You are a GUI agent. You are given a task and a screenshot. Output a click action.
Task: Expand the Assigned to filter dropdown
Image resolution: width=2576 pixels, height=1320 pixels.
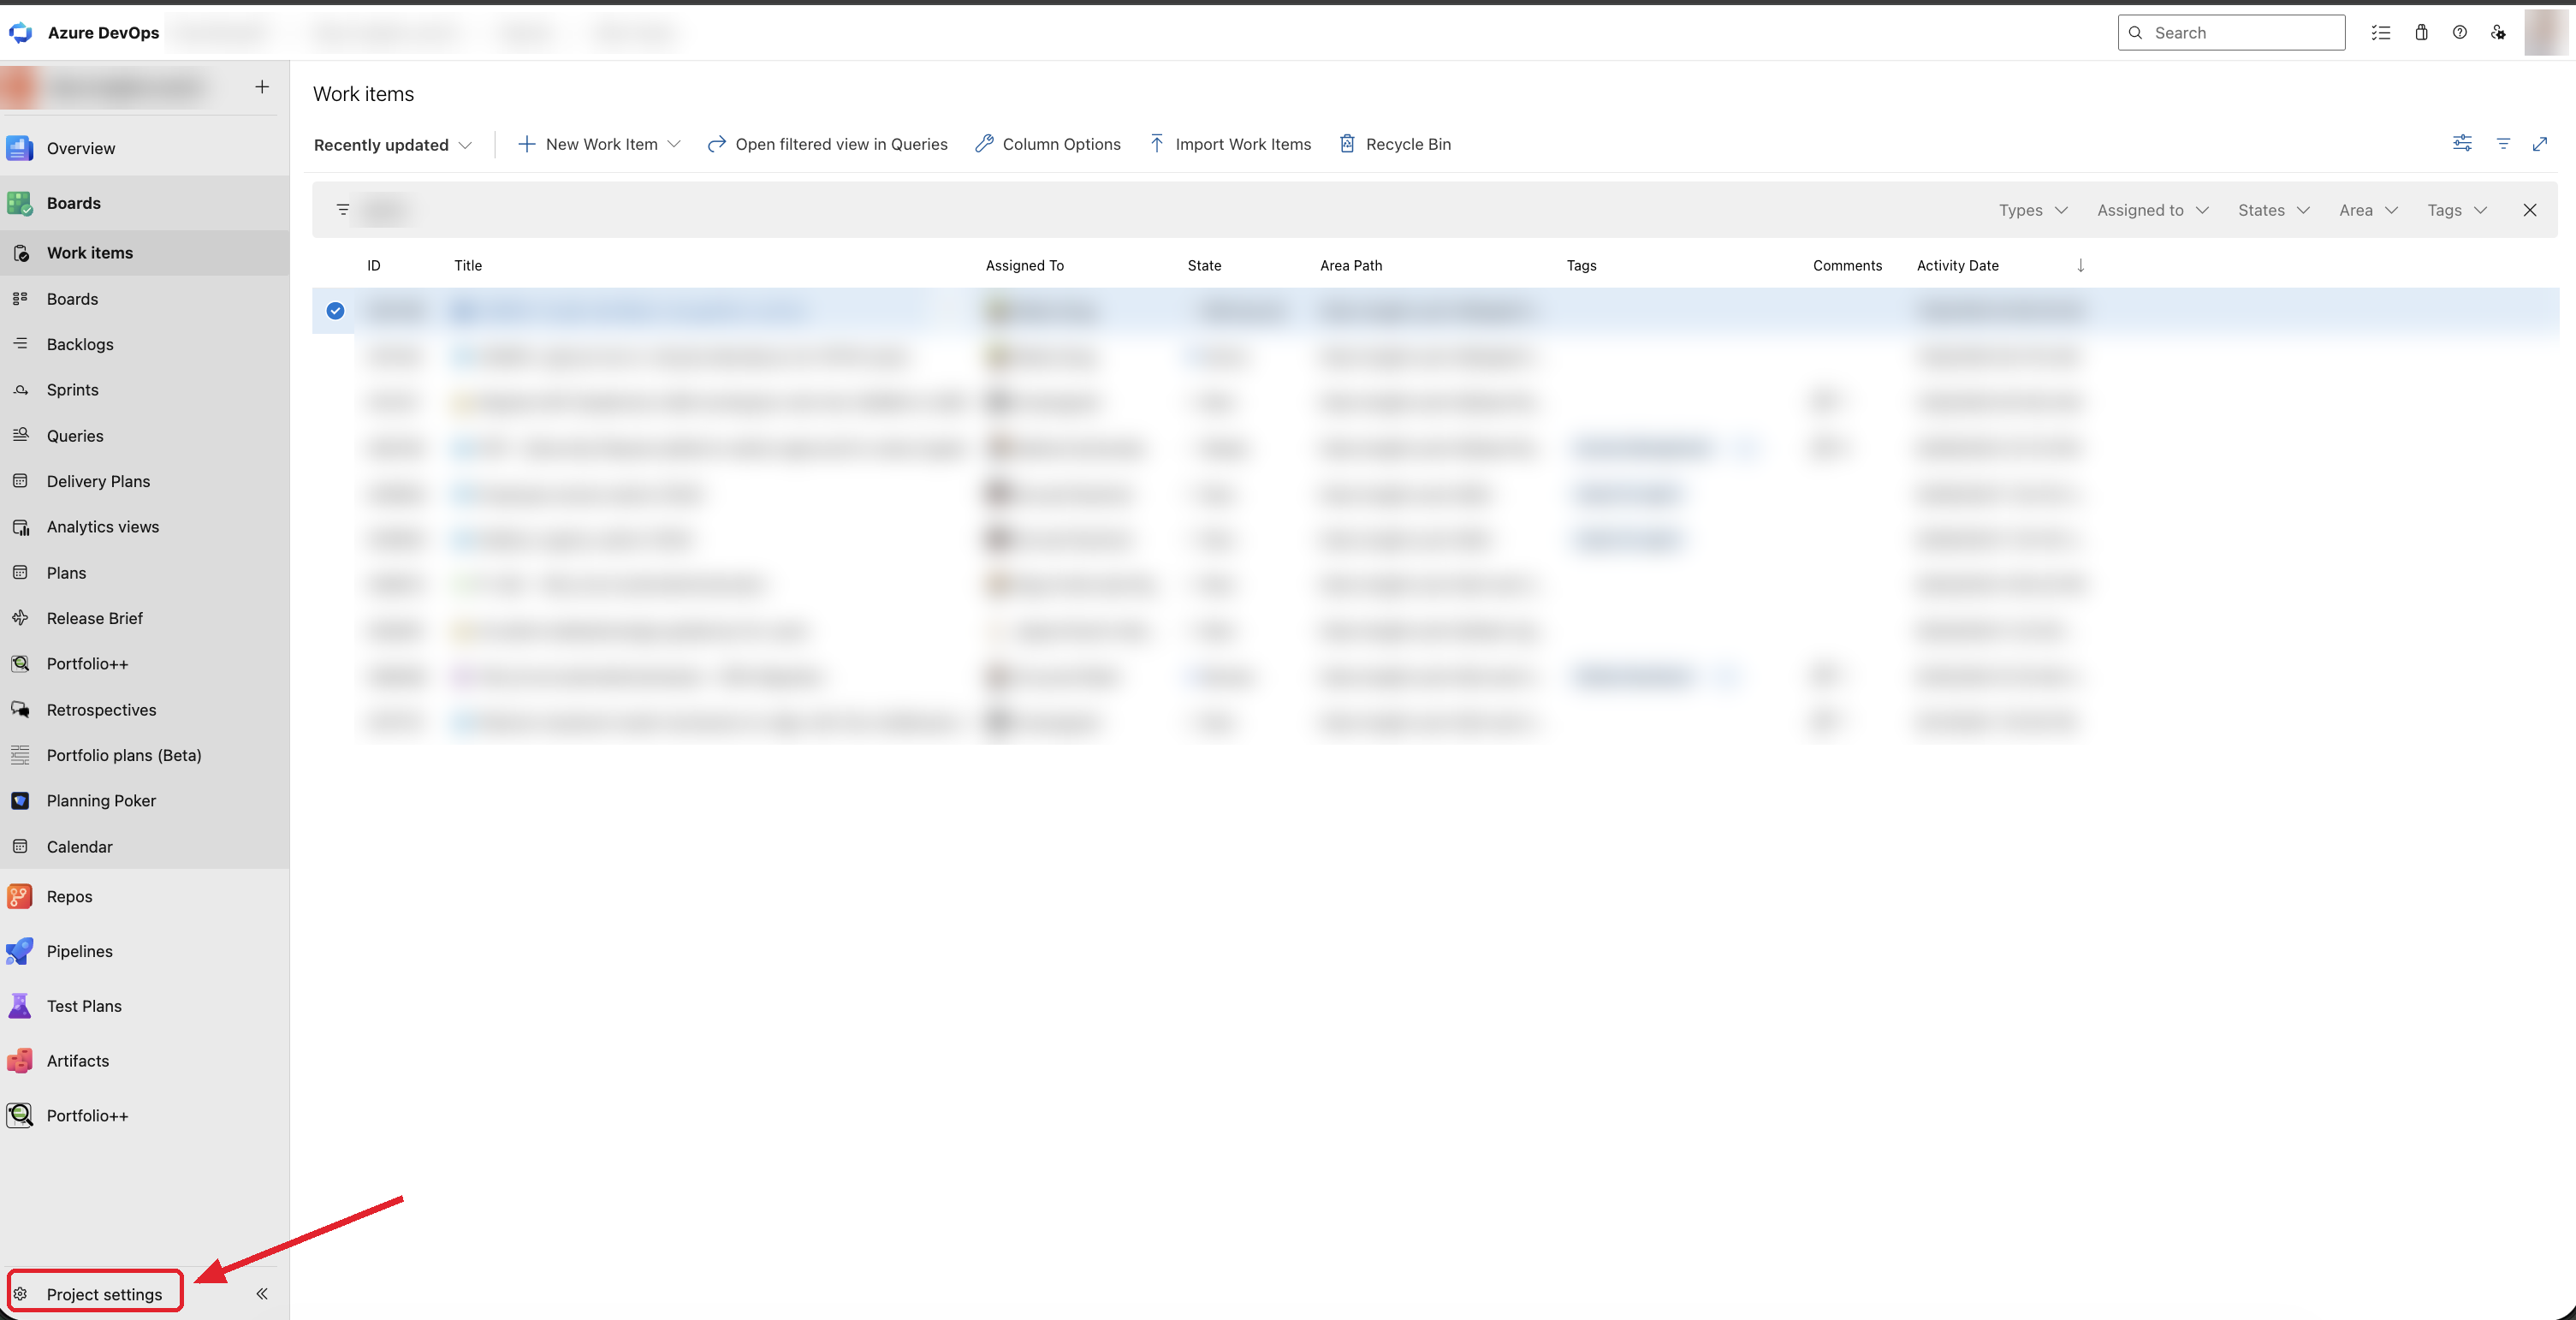click(x=2152, y=210)
